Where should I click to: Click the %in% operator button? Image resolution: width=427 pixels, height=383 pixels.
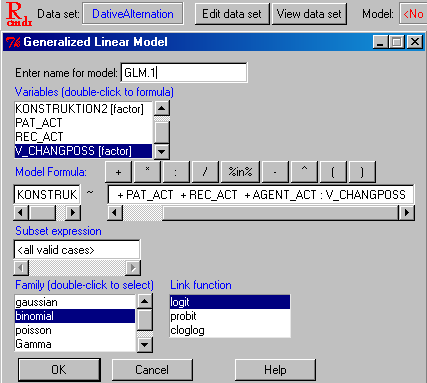pos(241,172)
